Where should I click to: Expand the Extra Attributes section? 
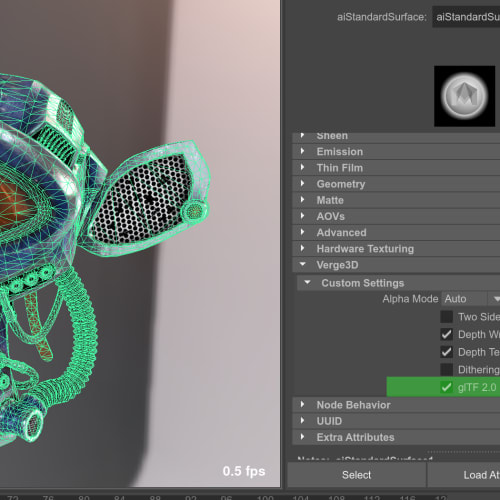[x=396, y=437]
